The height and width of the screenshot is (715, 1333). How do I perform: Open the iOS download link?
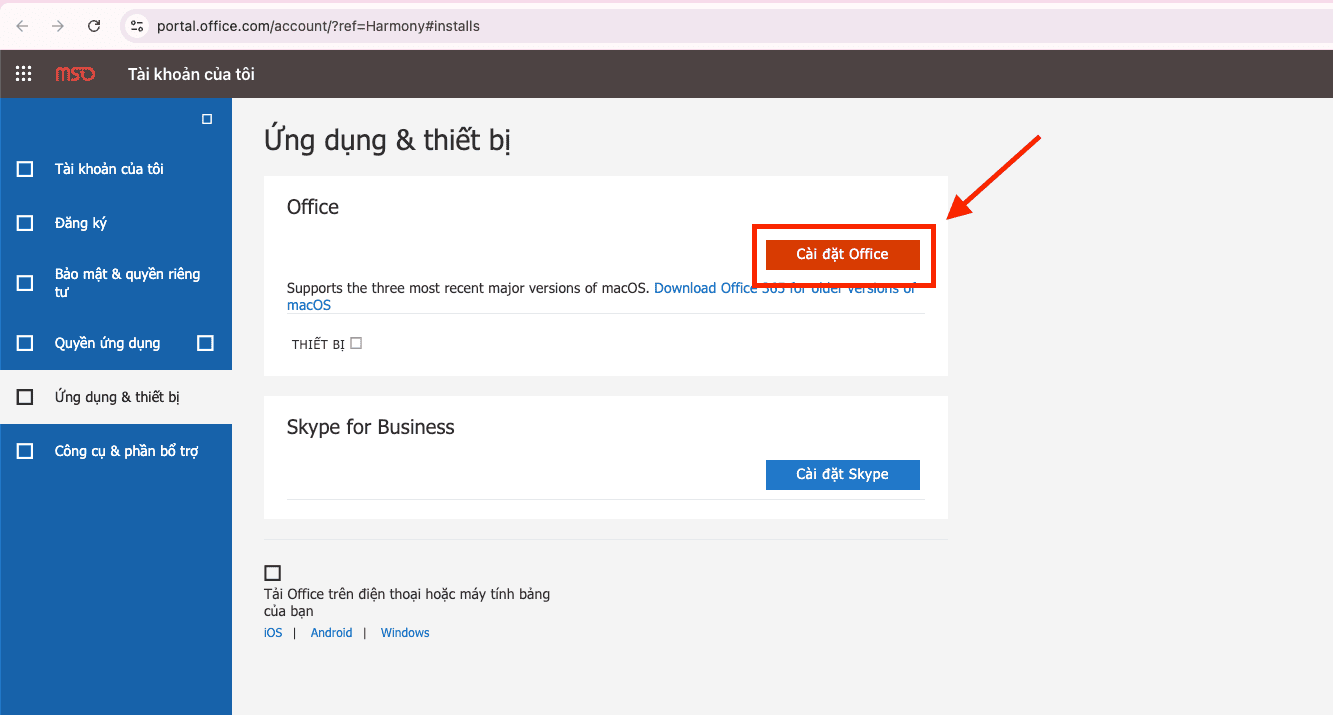(273, 633)
